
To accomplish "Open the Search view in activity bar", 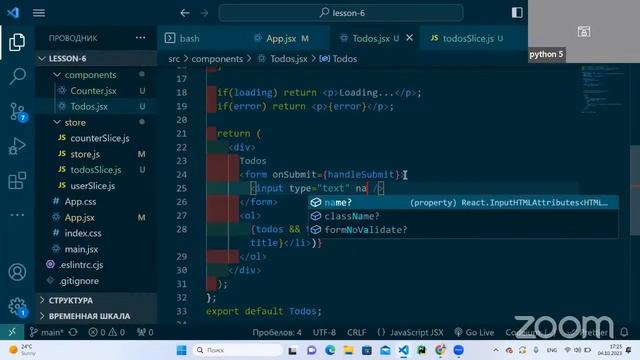I will click(17, 76).
